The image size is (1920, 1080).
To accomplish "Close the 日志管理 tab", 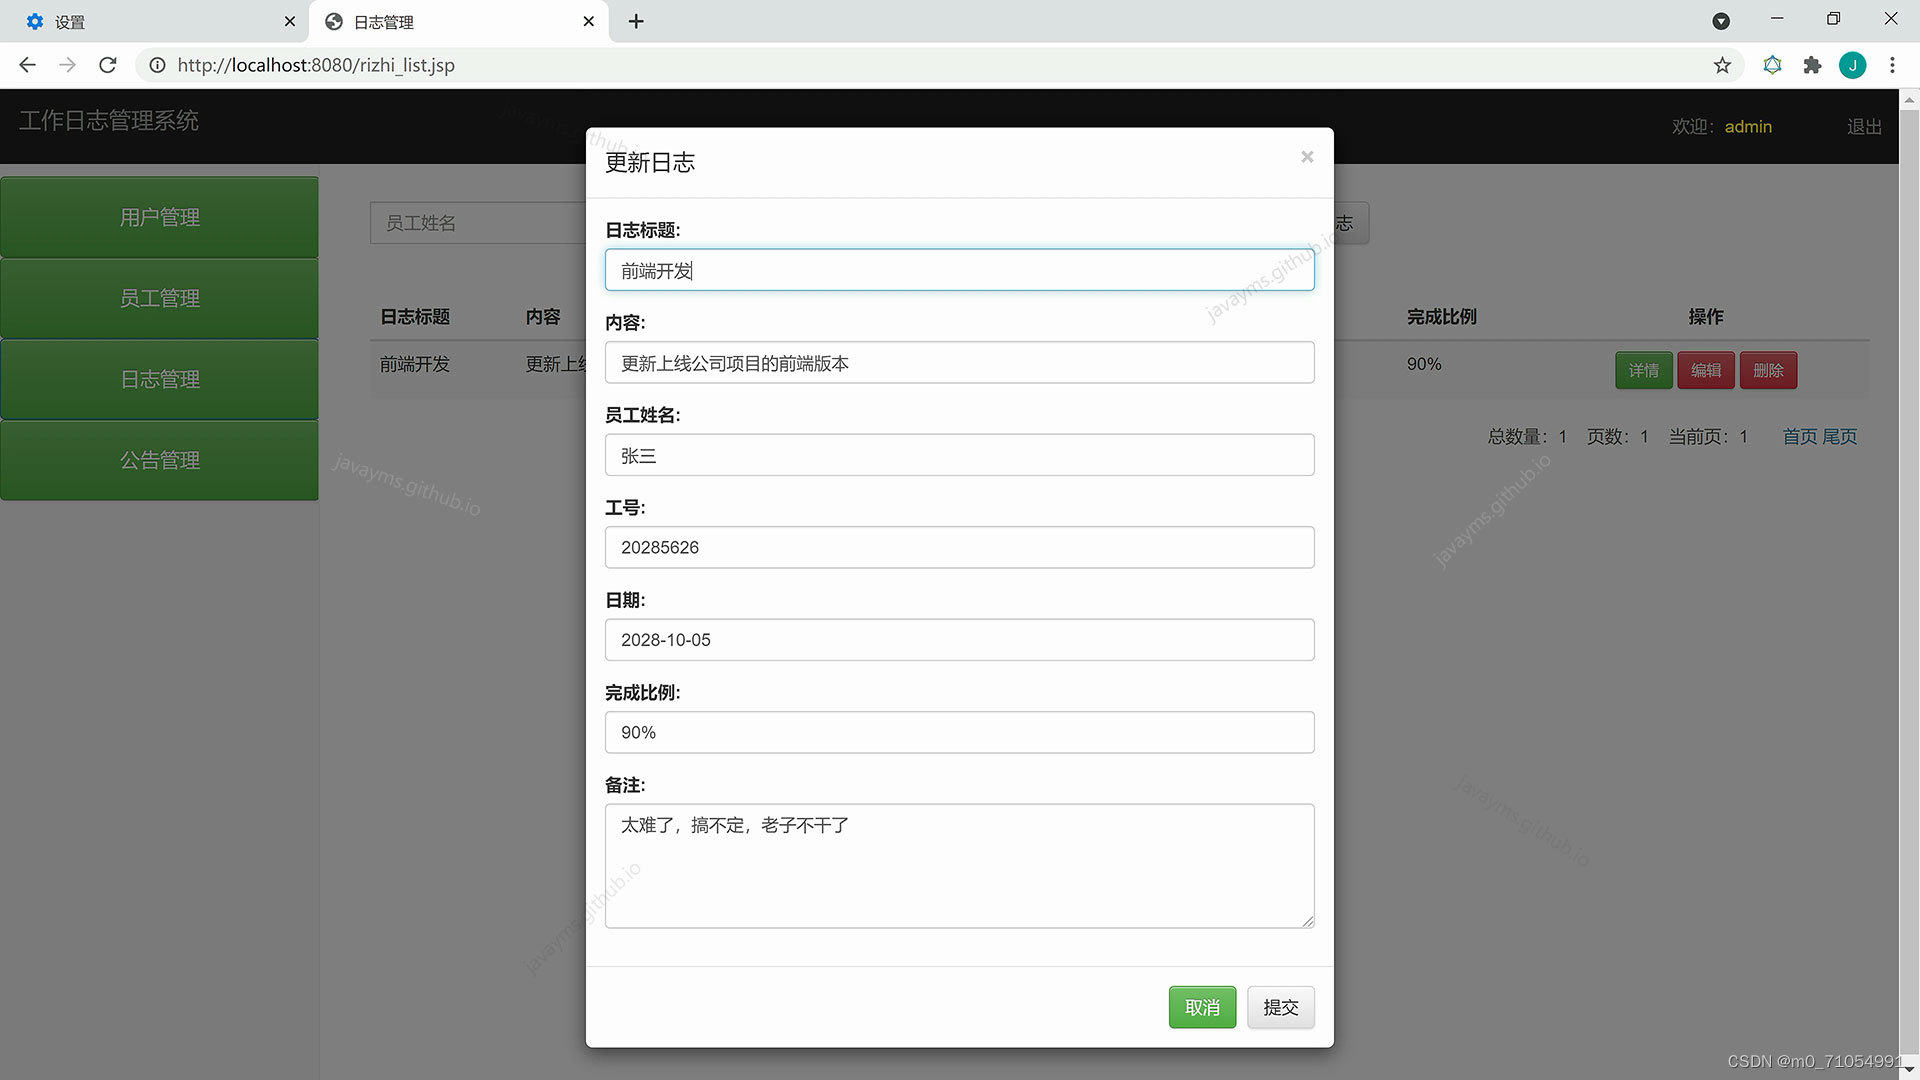I will click(x=588, y=21).
